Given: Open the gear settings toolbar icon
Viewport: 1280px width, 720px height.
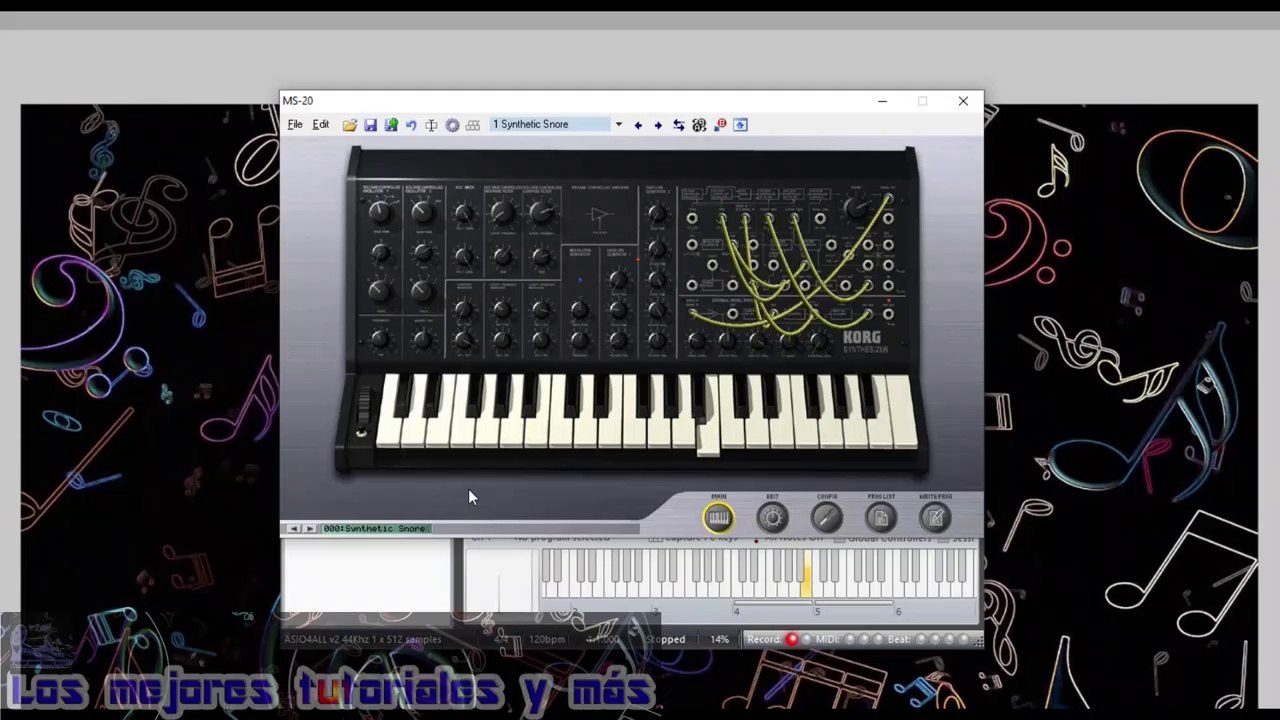Looking at the screenshot, I should pyautogui.click(x=452, y=125).
